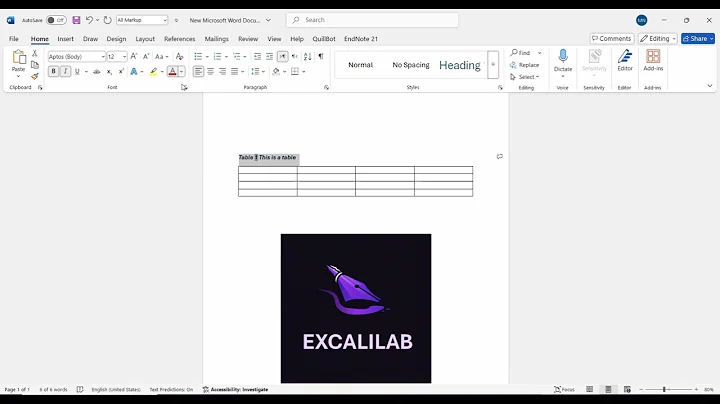Click the Redo icon
720x404 pixels.
[x=107, y=20]
